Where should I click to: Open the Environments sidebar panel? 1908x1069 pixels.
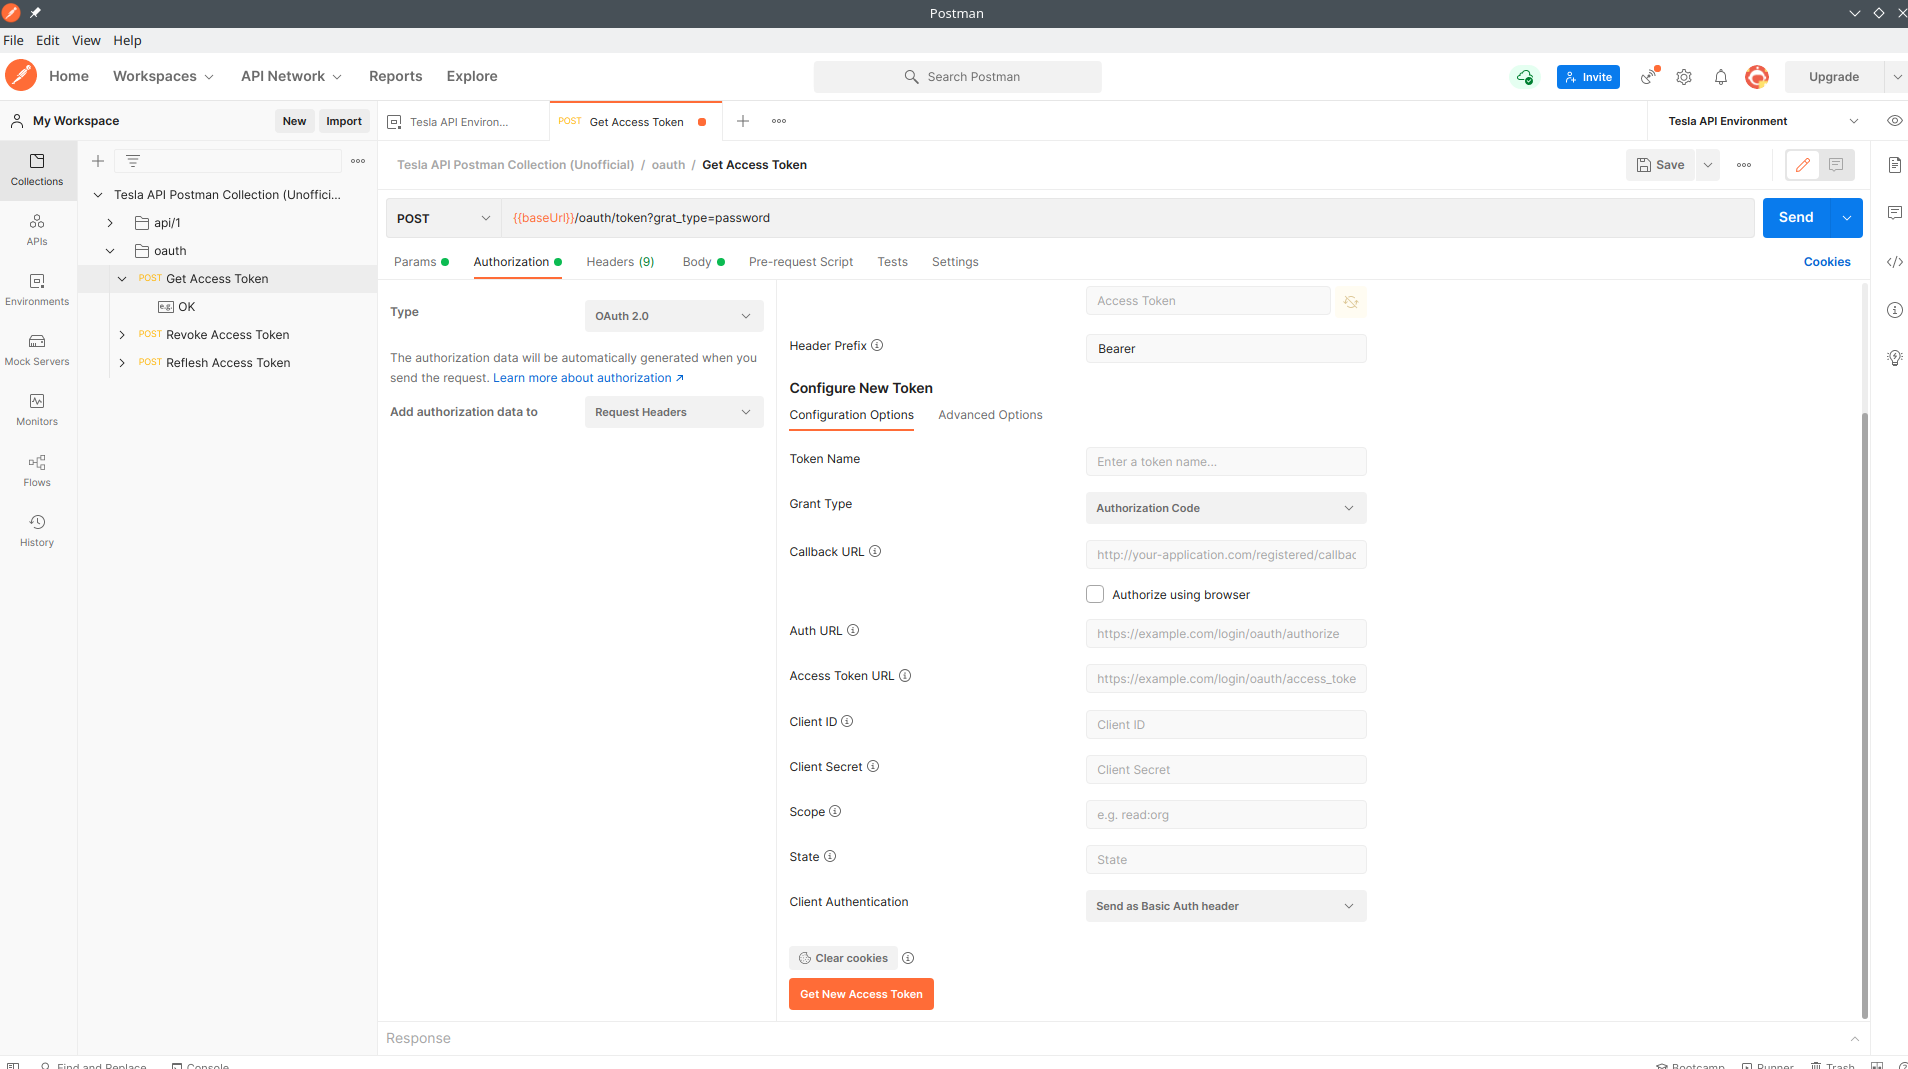pyautogui.click(x=37, y=290)
